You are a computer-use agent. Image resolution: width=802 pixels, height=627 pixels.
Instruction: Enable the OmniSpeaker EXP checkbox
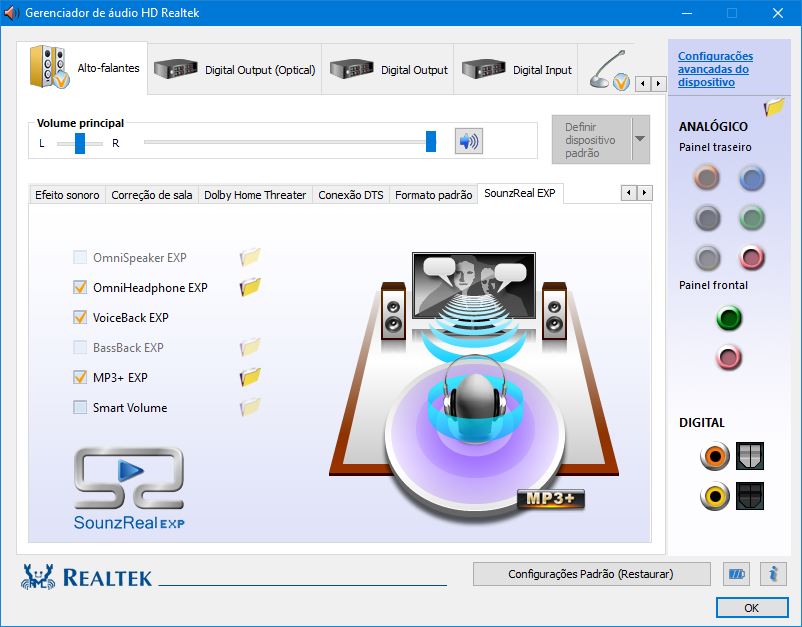click(80, 257)
